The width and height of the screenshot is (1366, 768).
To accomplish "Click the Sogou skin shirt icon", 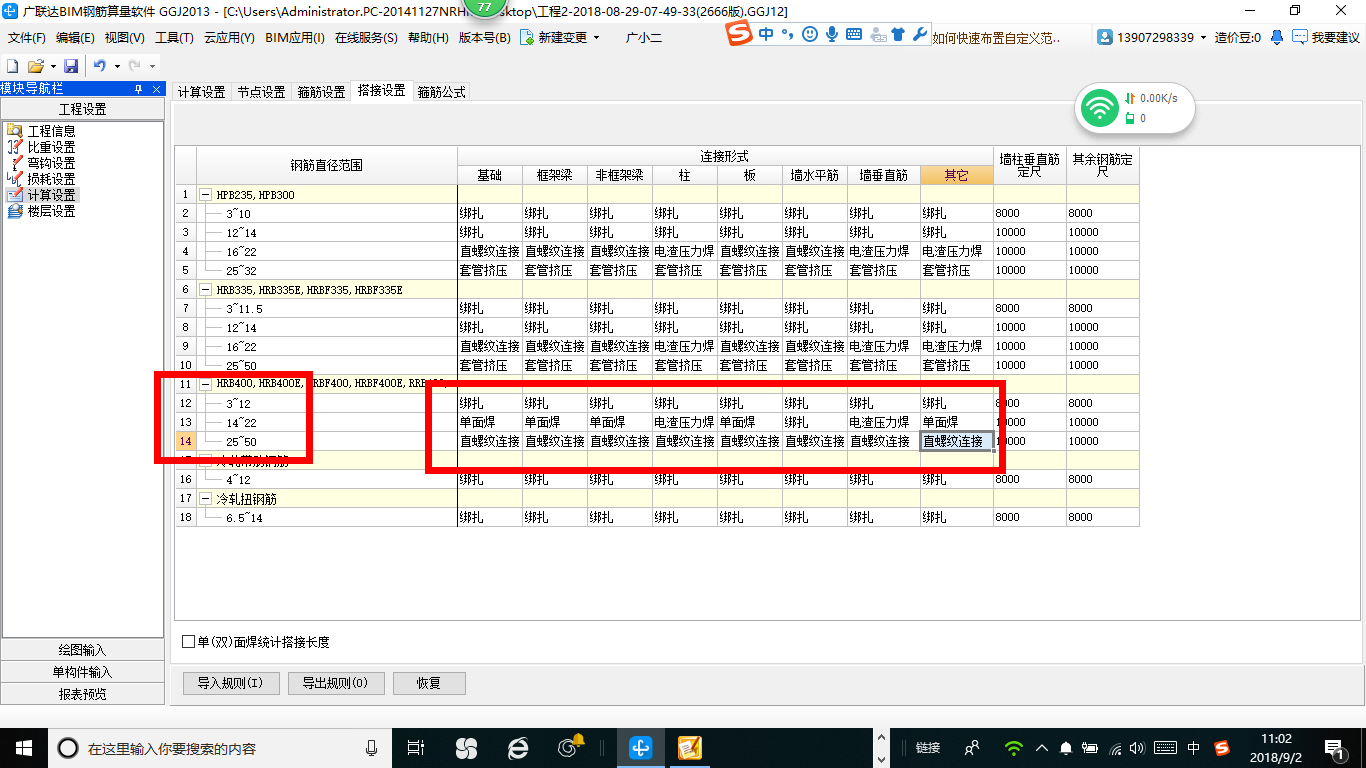I will tap(897, 34).
